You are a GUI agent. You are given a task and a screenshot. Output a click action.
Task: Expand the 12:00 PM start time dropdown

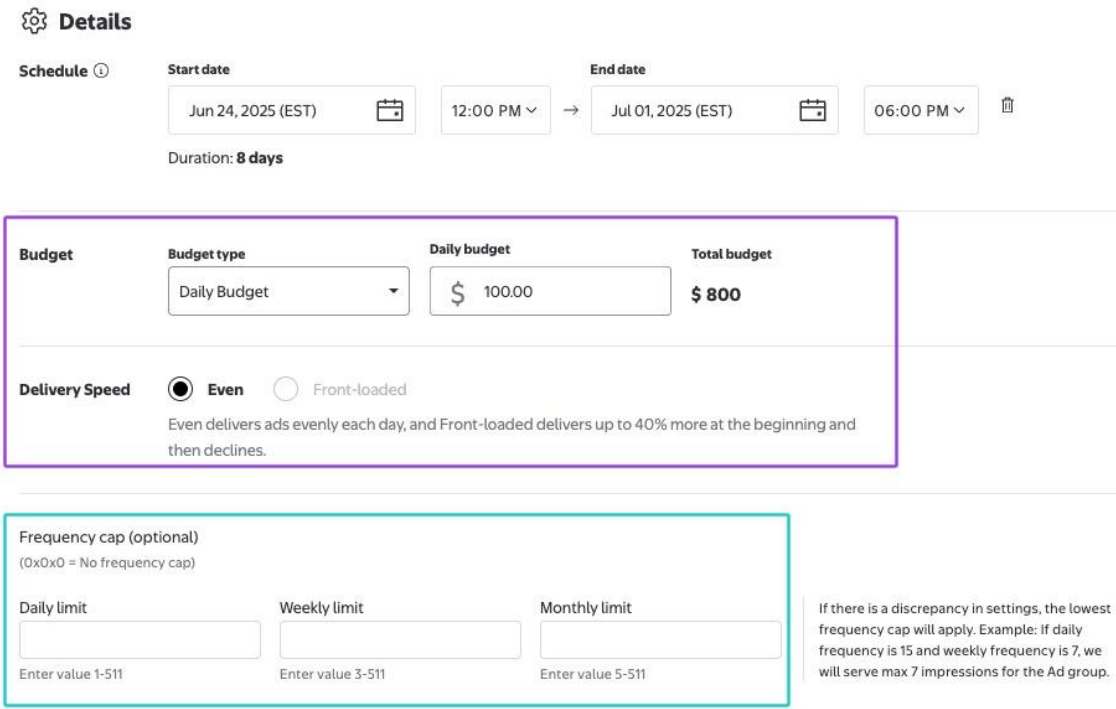click(x=495, y=111)
